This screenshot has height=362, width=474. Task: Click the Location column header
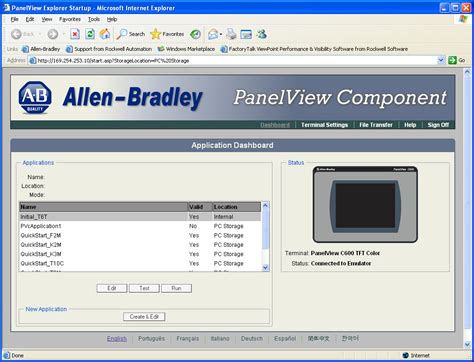pos(237,207)
